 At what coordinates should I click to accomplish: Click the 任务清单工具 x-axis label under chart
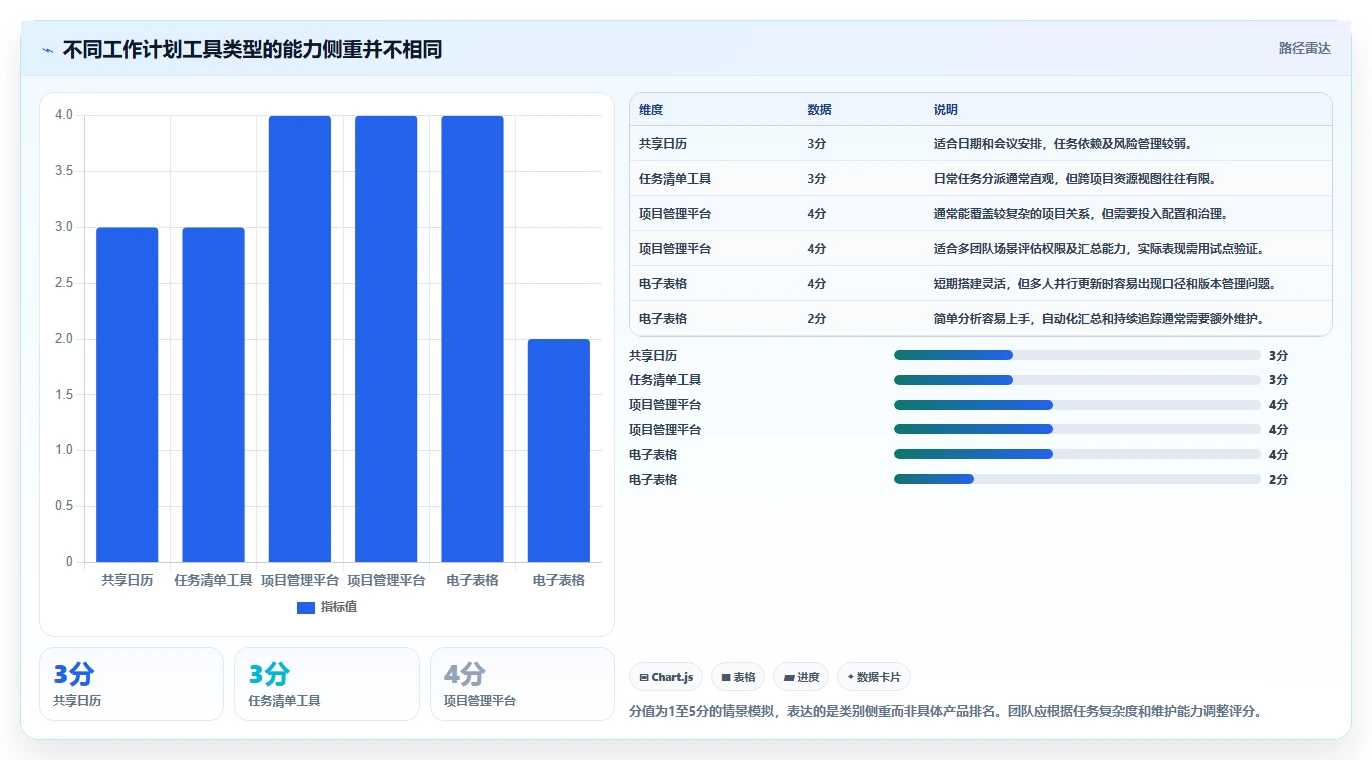tap(213, 580)
